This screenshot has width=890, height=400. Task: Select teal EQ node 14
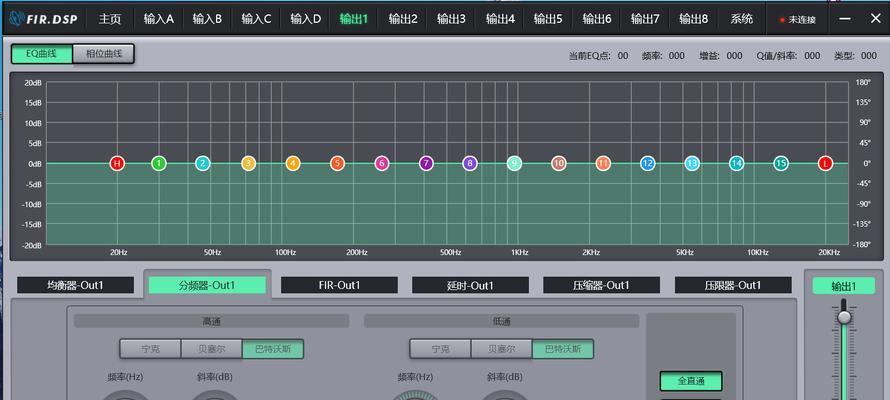tap(737, 163)
